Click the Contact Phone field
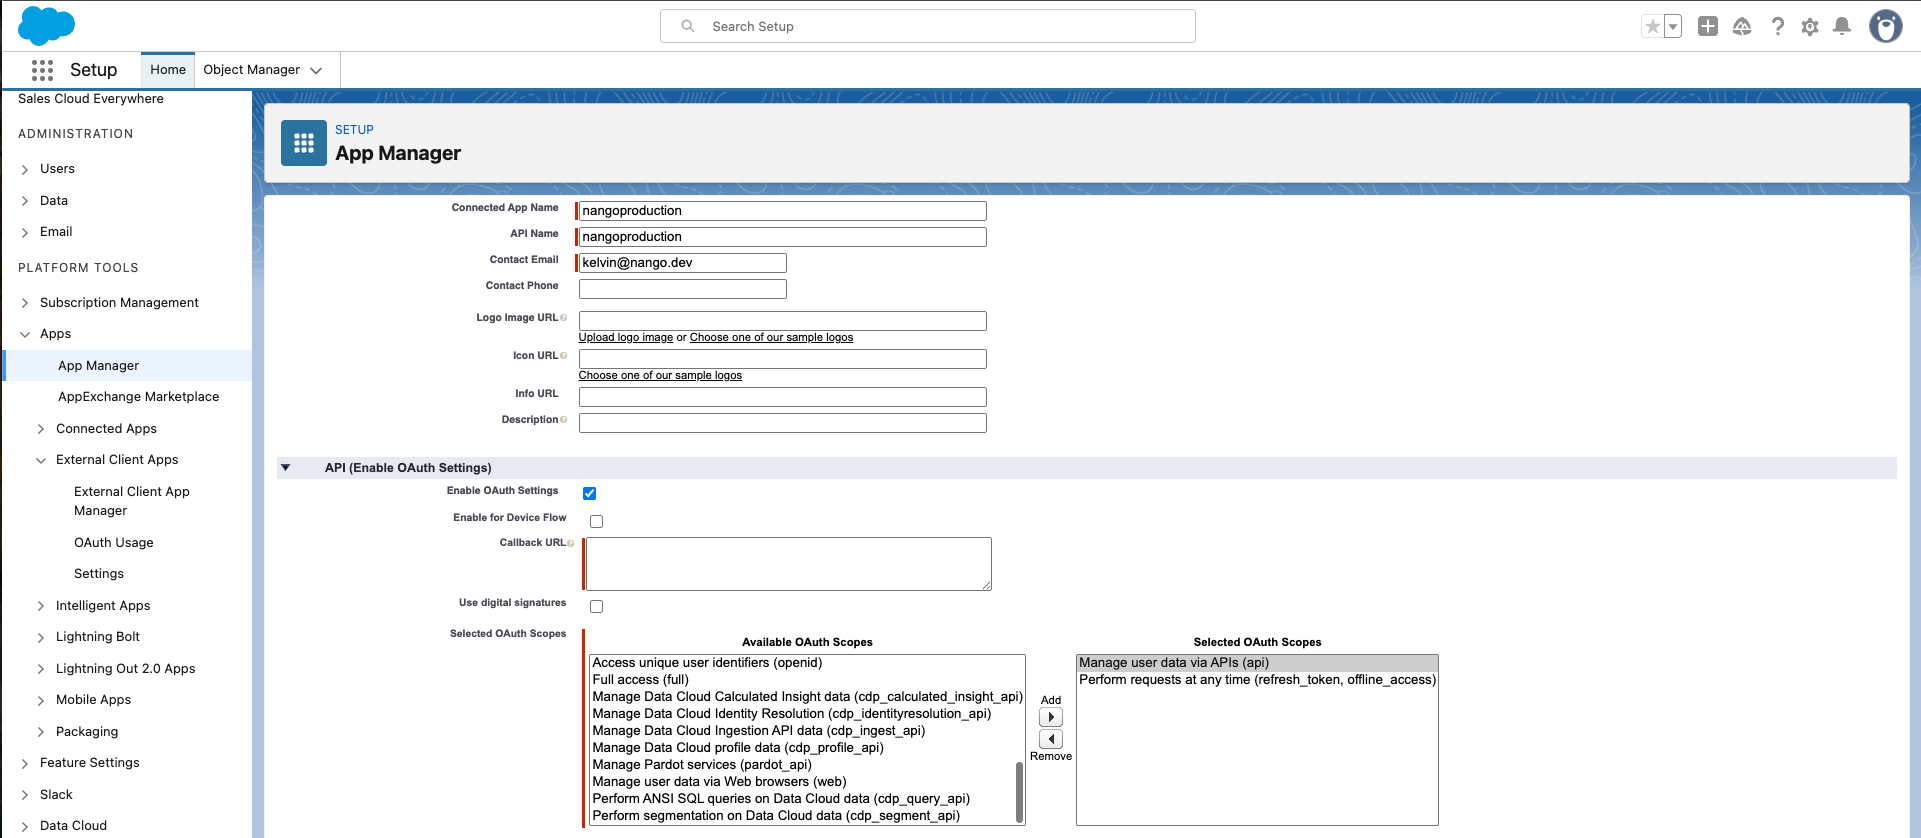 682,289
